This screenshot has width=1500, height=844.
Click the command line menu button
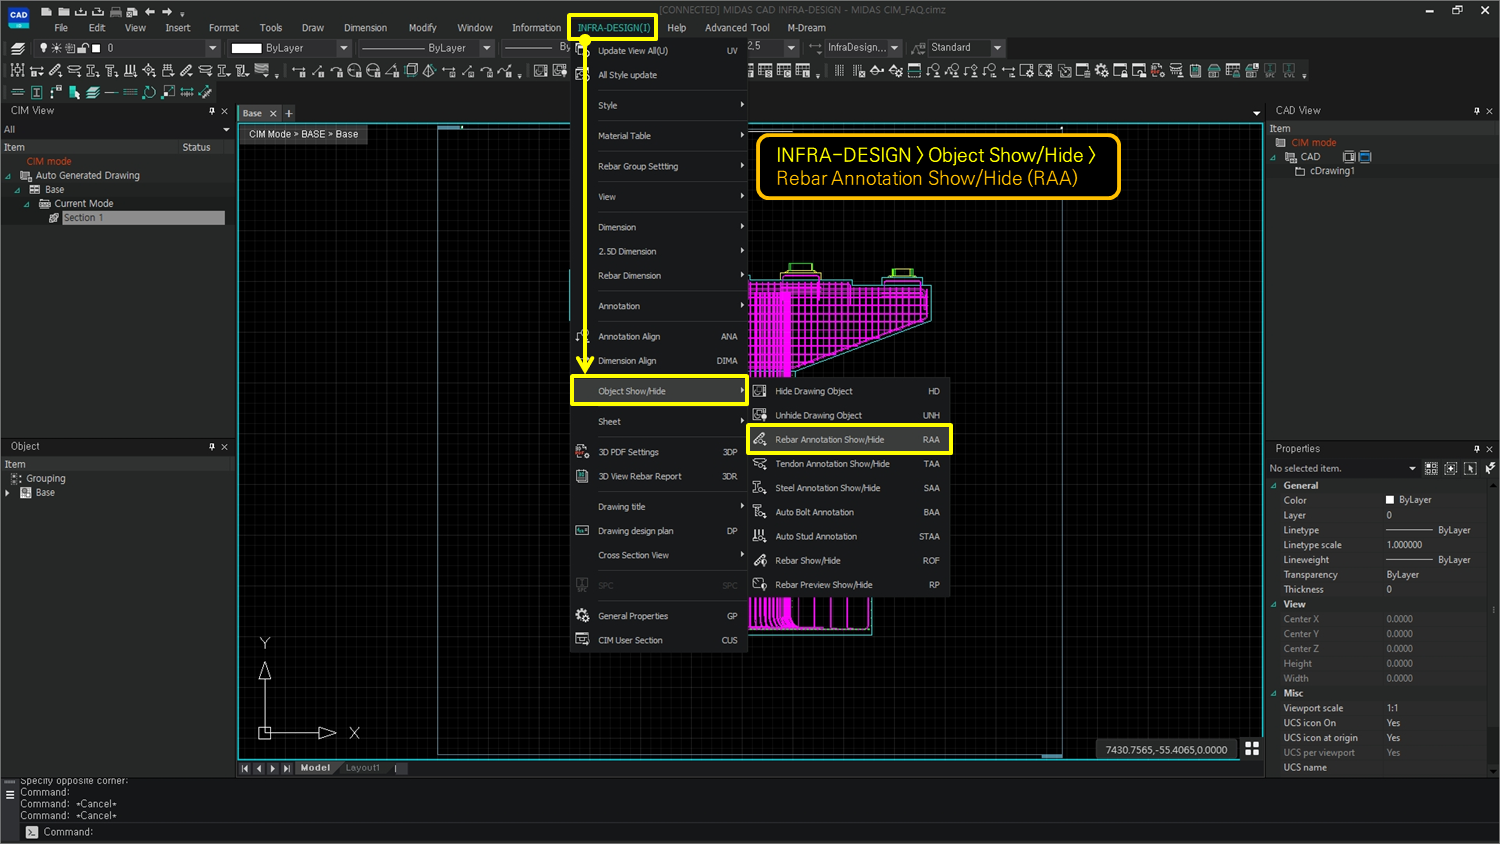tap(10, 795)
